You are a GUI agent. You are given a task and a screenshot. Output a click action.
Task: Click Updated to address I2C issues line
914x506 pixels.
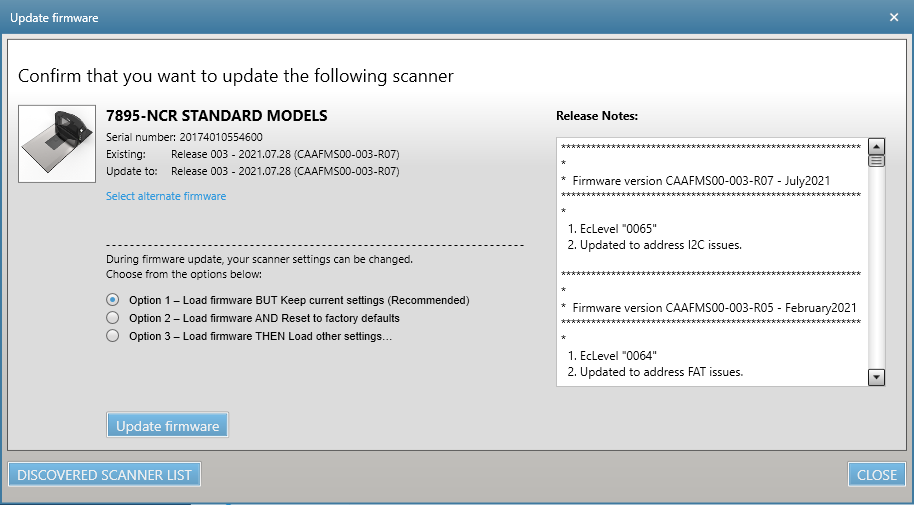(x=655, y=245)
